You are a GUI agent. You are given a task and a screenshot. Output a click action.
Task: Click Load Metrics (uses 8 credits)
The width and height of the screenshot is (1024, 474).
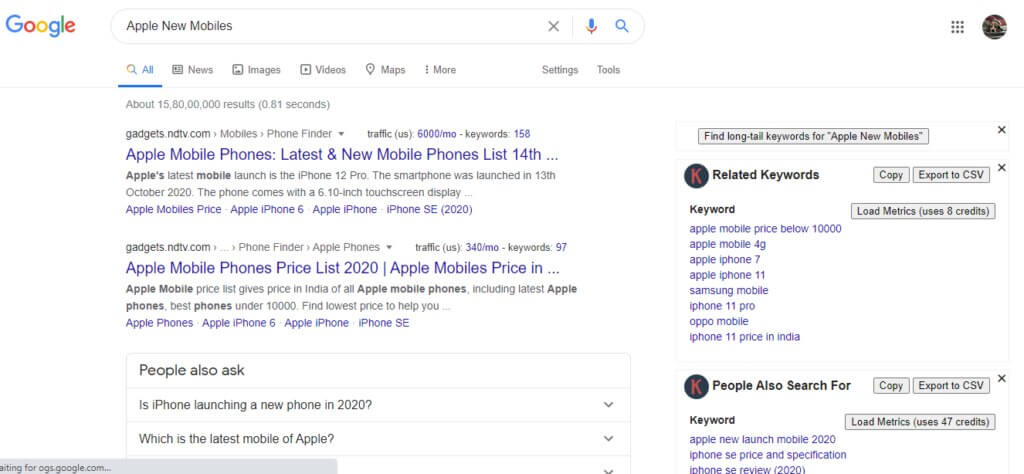tap(923, 212)
